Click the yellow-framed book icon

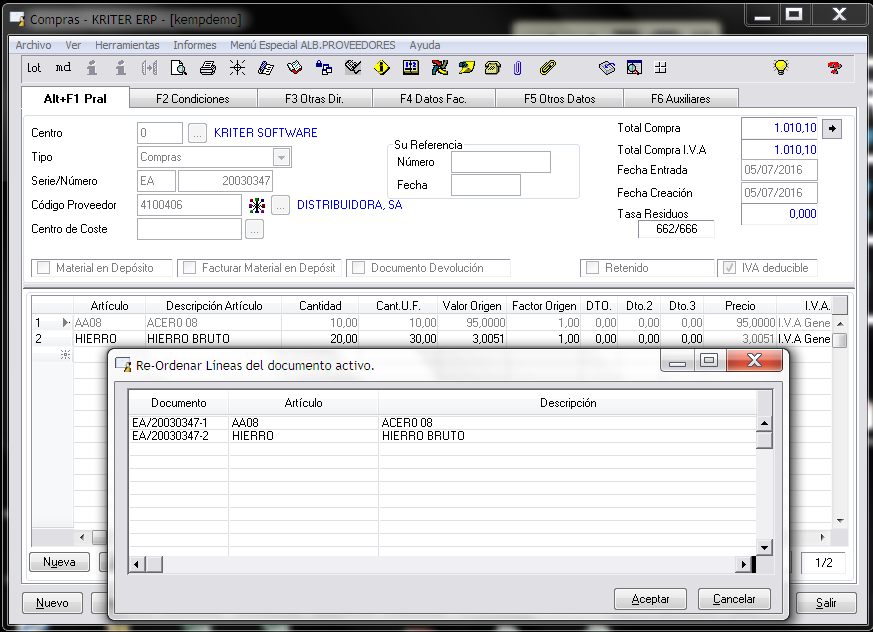[x=411, y=68]
